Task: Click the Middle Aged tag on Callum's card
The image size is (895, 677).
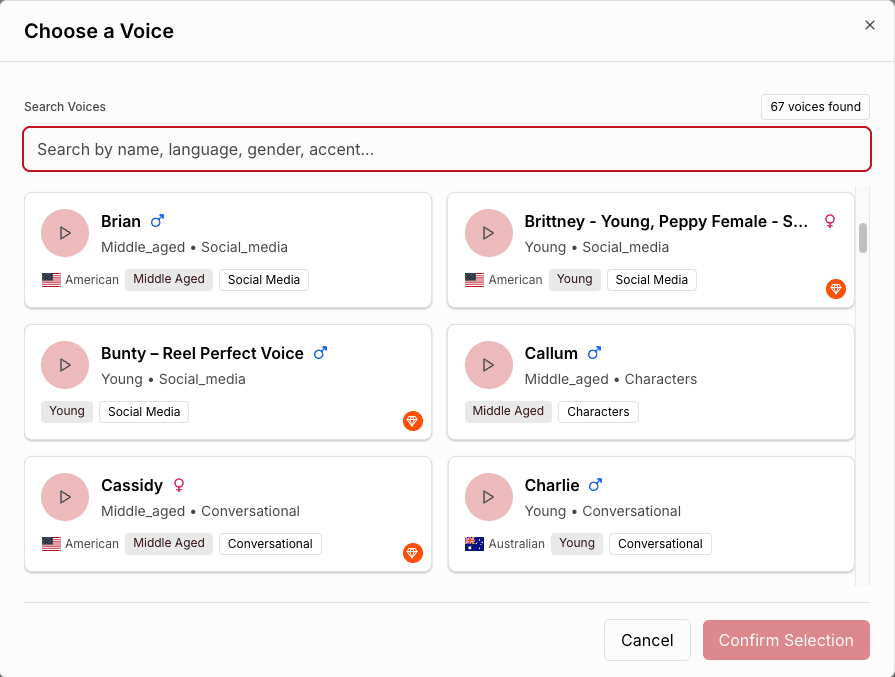Action: (x=508, y=412)
